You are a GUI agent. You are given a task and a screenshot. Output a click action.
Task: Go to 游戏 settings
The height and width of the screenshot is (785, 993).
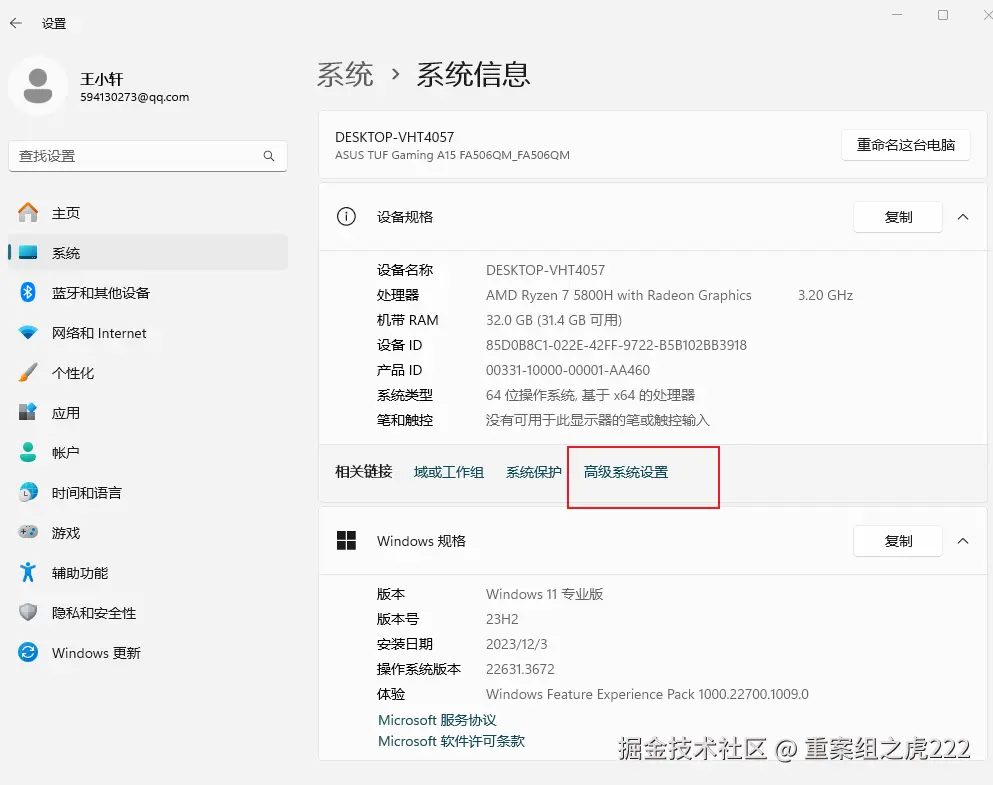click(x=148, y=532)
